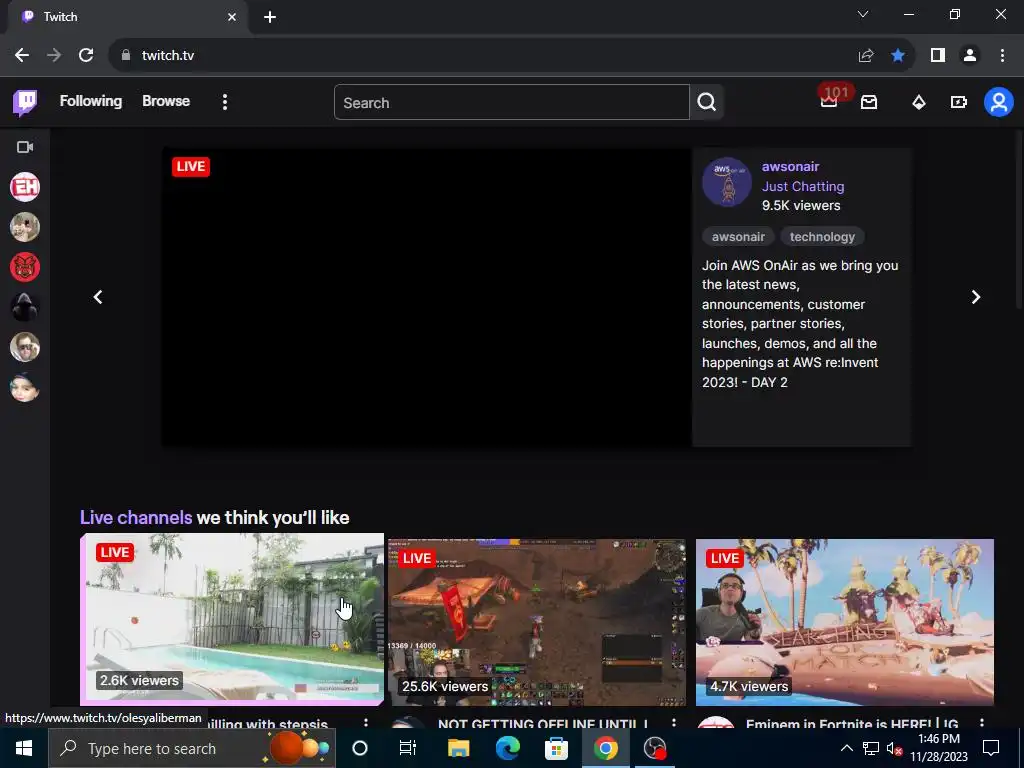Close the Twitch tab

coord(232,17)
